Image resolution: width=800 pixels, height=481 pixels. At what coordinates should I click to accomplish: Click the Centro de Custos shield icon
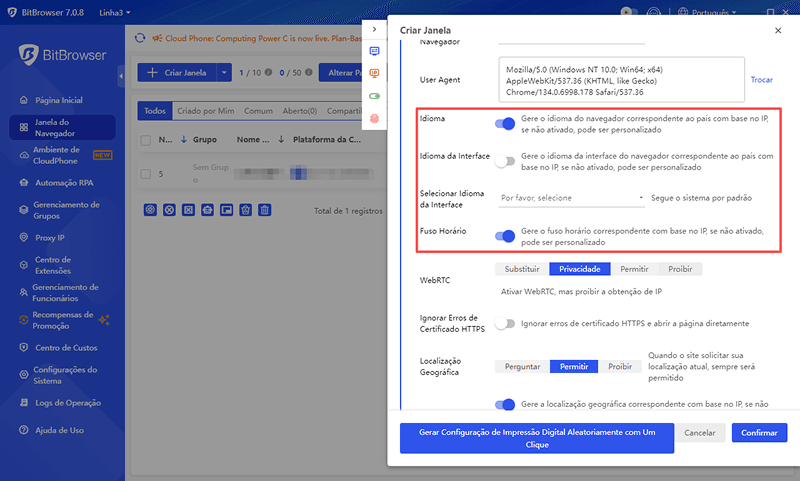[x=23, y=347]
